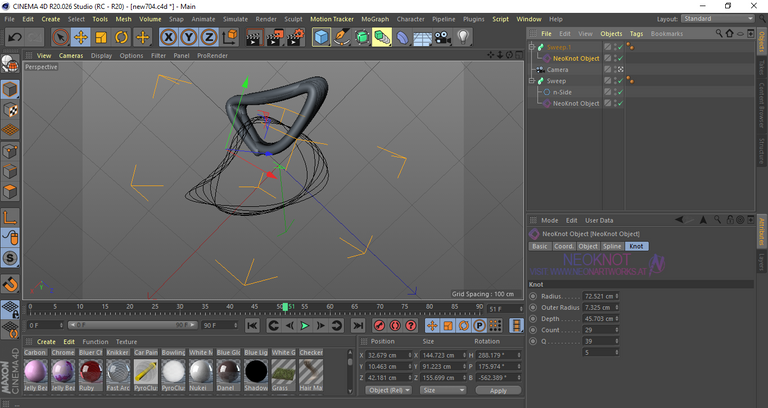Image resolution: width=768 pixels, height=408 pixels.
Task: Toggle Camera visibility dots
Action: point(615,70)
